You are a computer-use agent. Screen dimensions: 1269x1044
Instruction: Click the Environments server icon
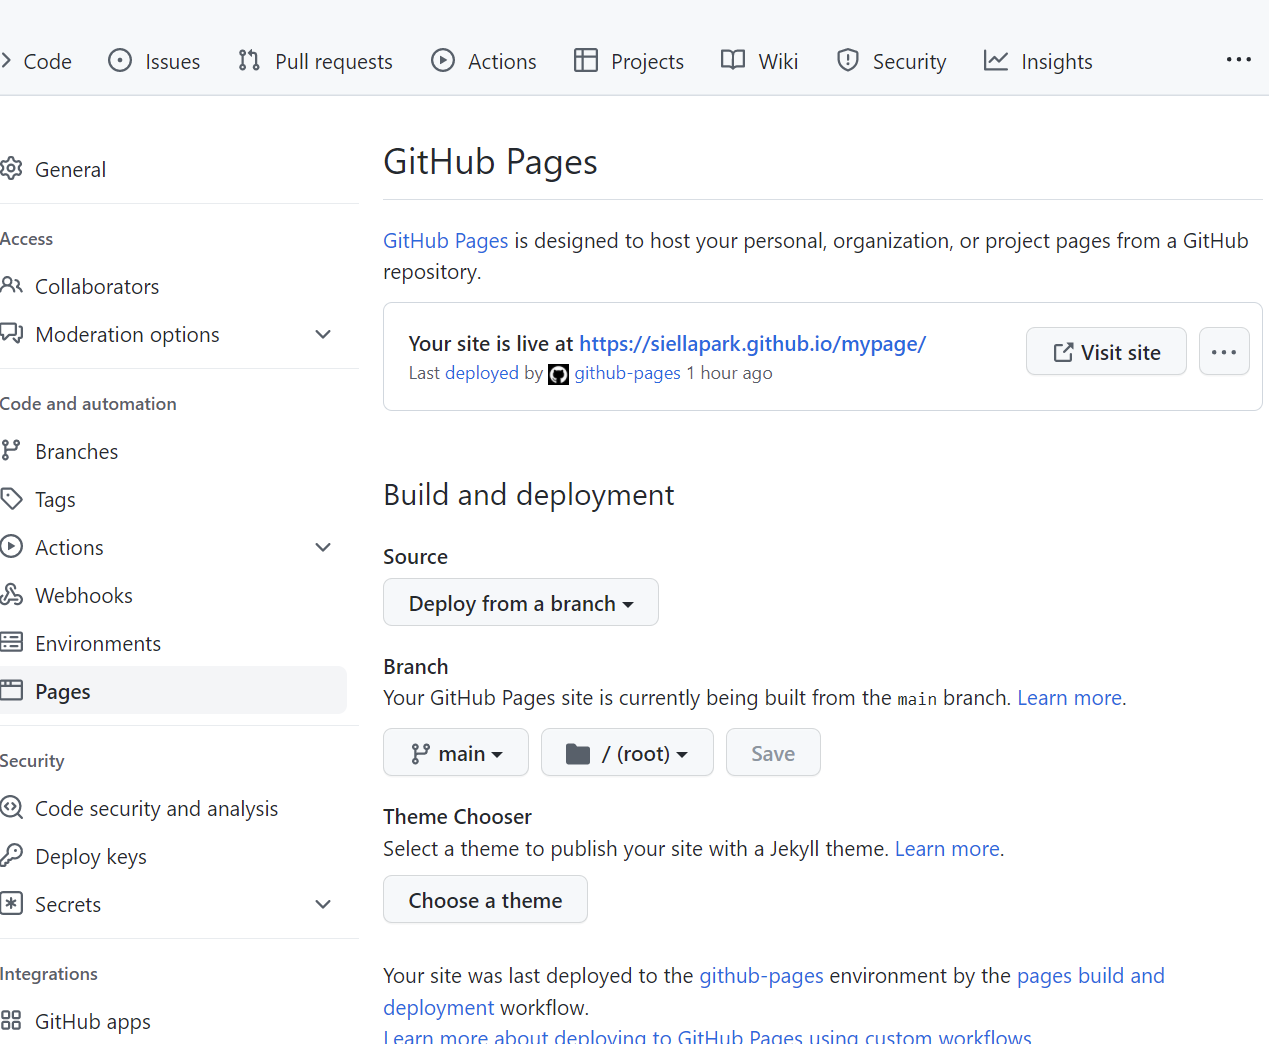coord(11,642)
